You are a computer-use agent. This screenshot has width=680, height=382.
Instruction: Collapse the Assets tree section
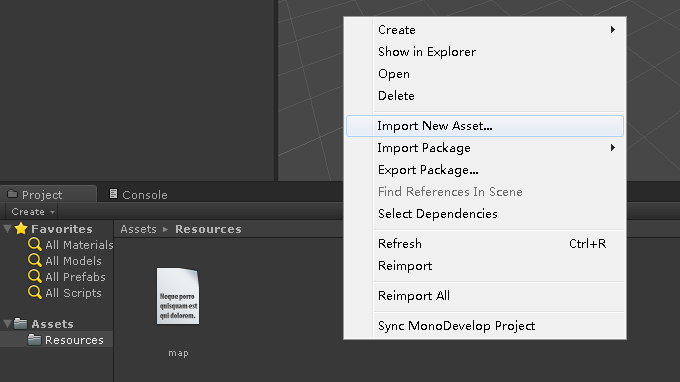[7, 323]
